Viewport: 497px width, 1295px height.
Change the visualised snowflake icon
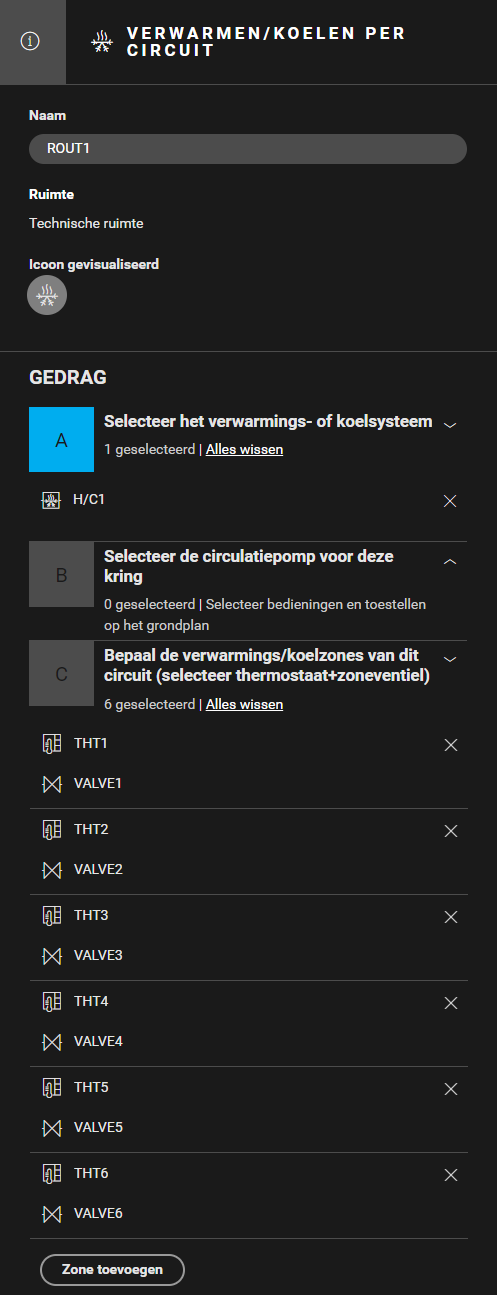[47, 295]
